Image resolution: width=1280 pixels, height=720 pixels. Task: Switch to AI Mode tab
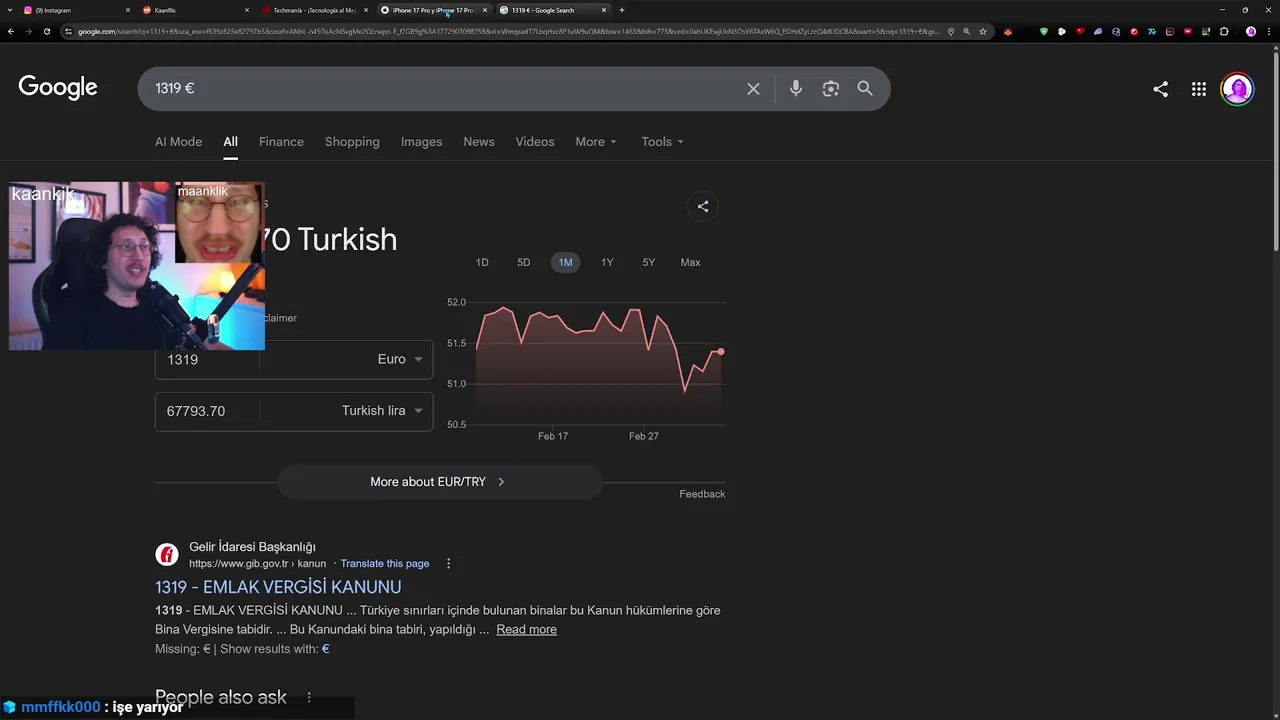pyautogui.click(x=178, y=142)
